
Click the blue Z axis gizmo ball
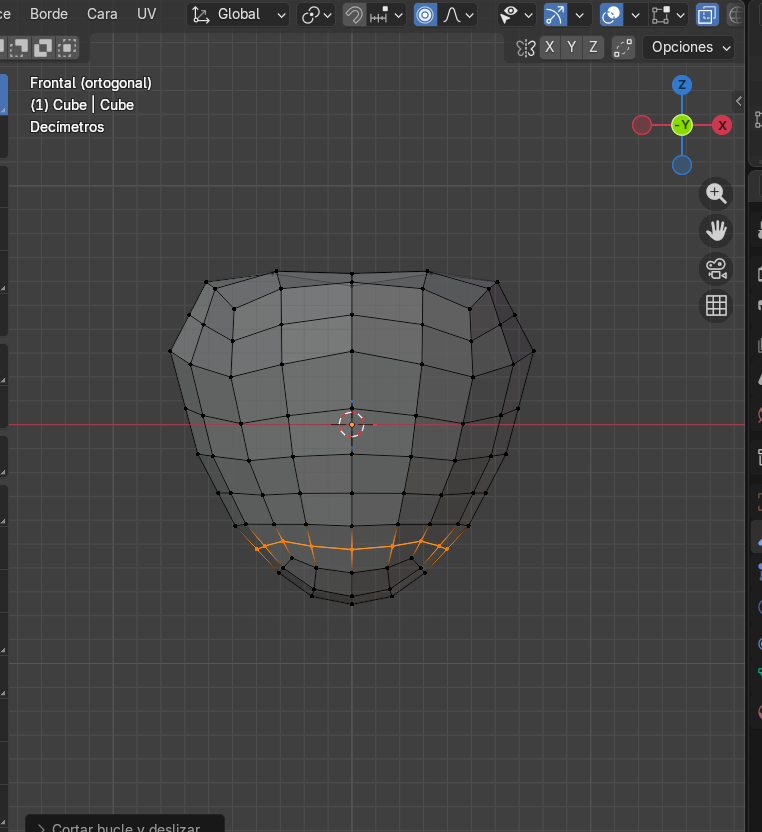(682, 85)
